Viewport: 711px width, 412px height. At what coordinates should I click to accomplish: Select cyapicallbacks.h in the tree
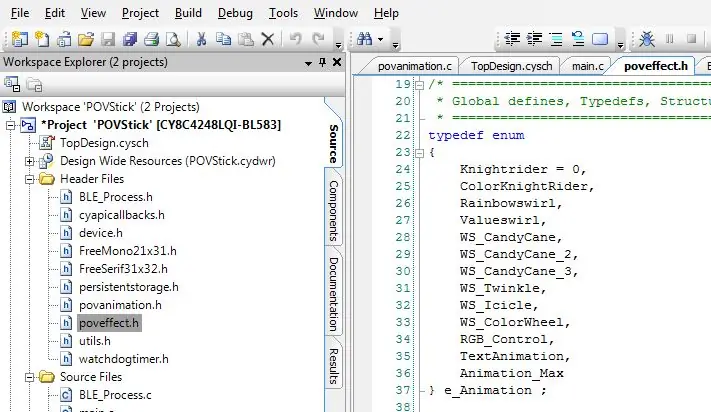(122, 215)
